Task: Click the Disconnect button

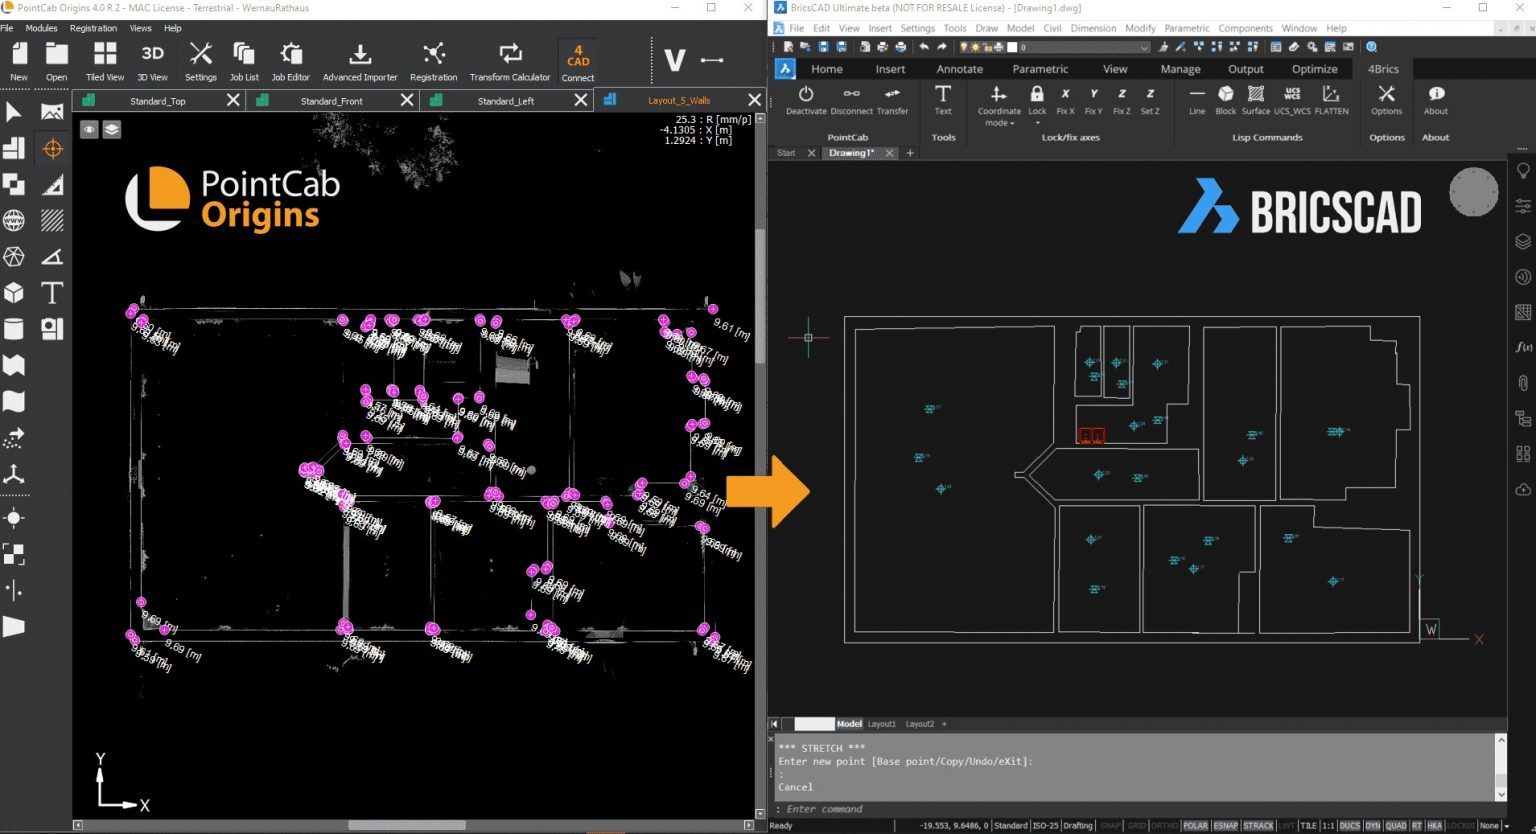Action: [x=851, y=100]
